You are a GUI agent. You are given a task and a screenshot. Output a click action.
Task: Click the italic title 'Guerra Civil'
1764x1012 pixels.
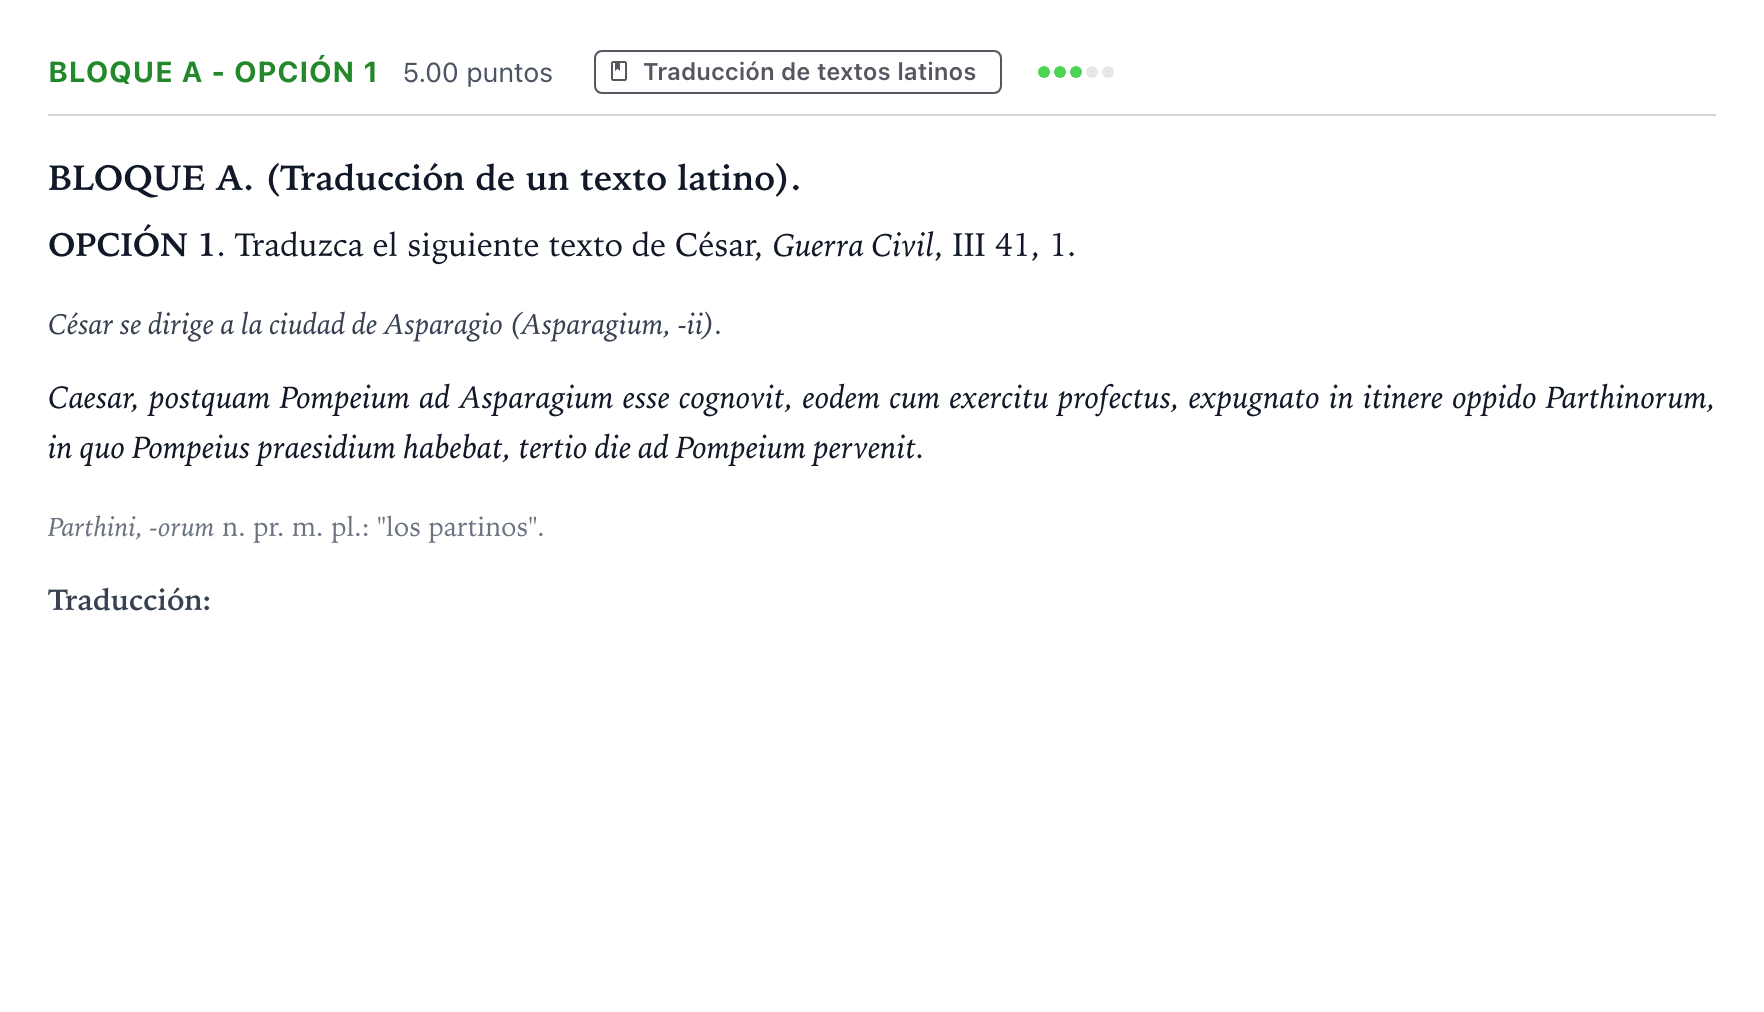(x=853, y=245)
